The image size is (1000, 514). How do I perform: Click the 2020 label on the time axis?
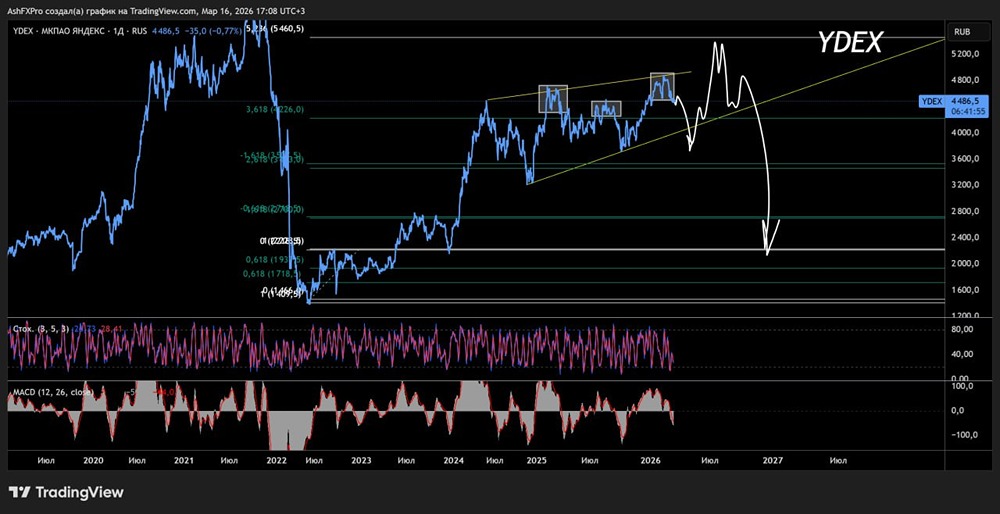93,460
